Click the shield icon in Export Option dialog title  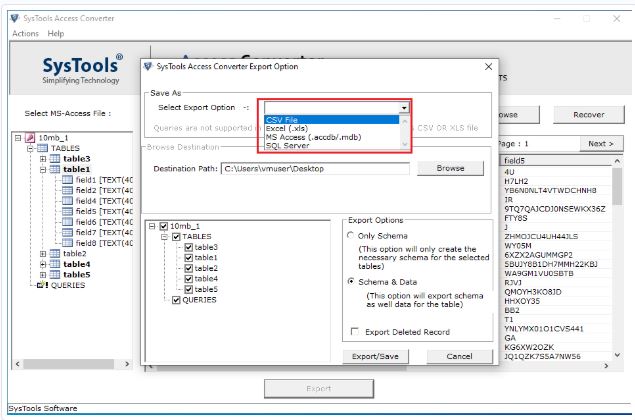(x=148, y=66)
